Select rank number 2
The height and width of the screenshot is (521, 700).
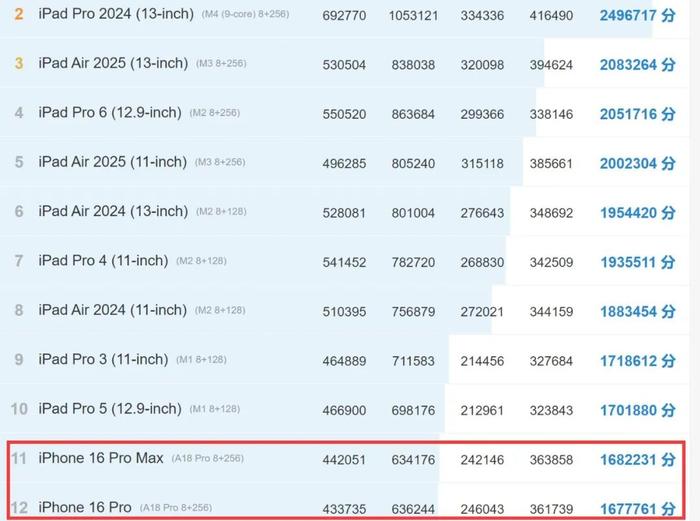[x=18, y=14]
